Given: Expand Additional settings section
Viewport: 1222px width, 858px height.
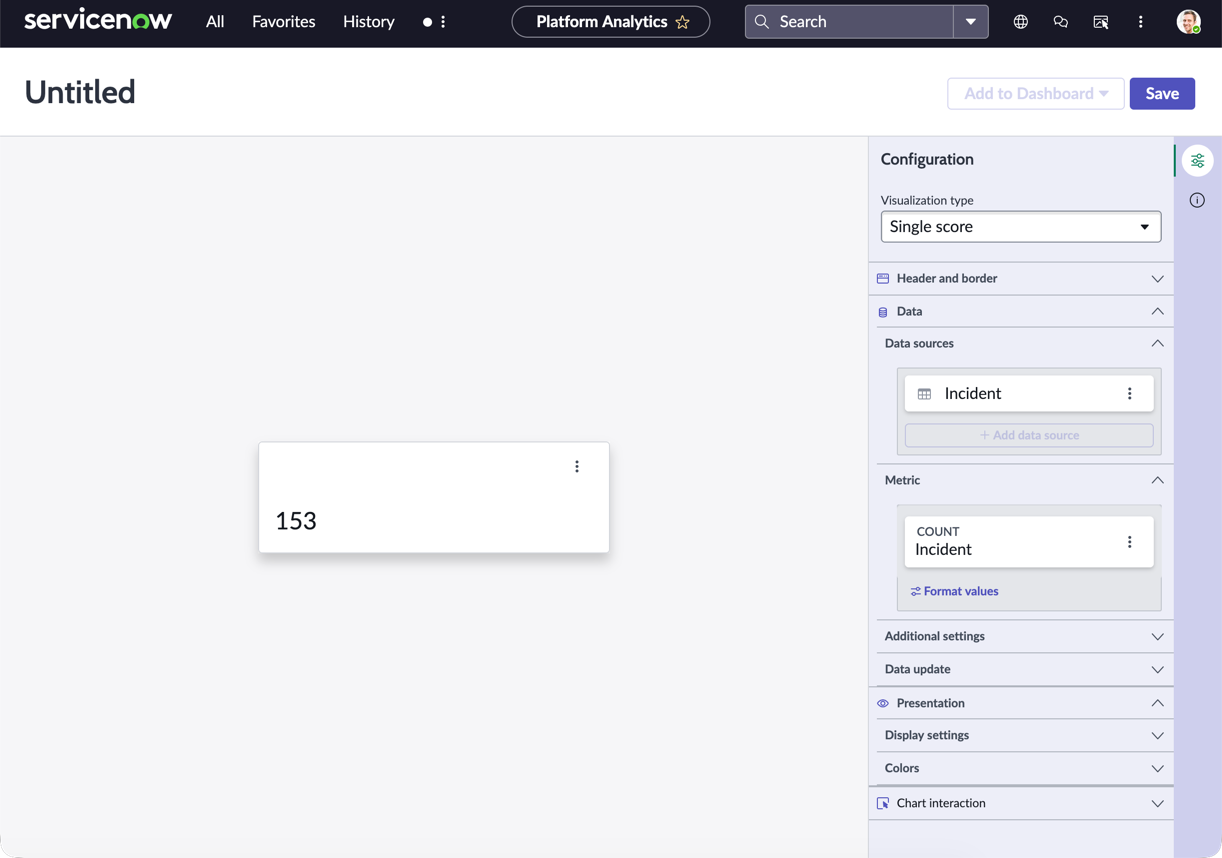Looking at the screenshot, I should coord(1025,636).
